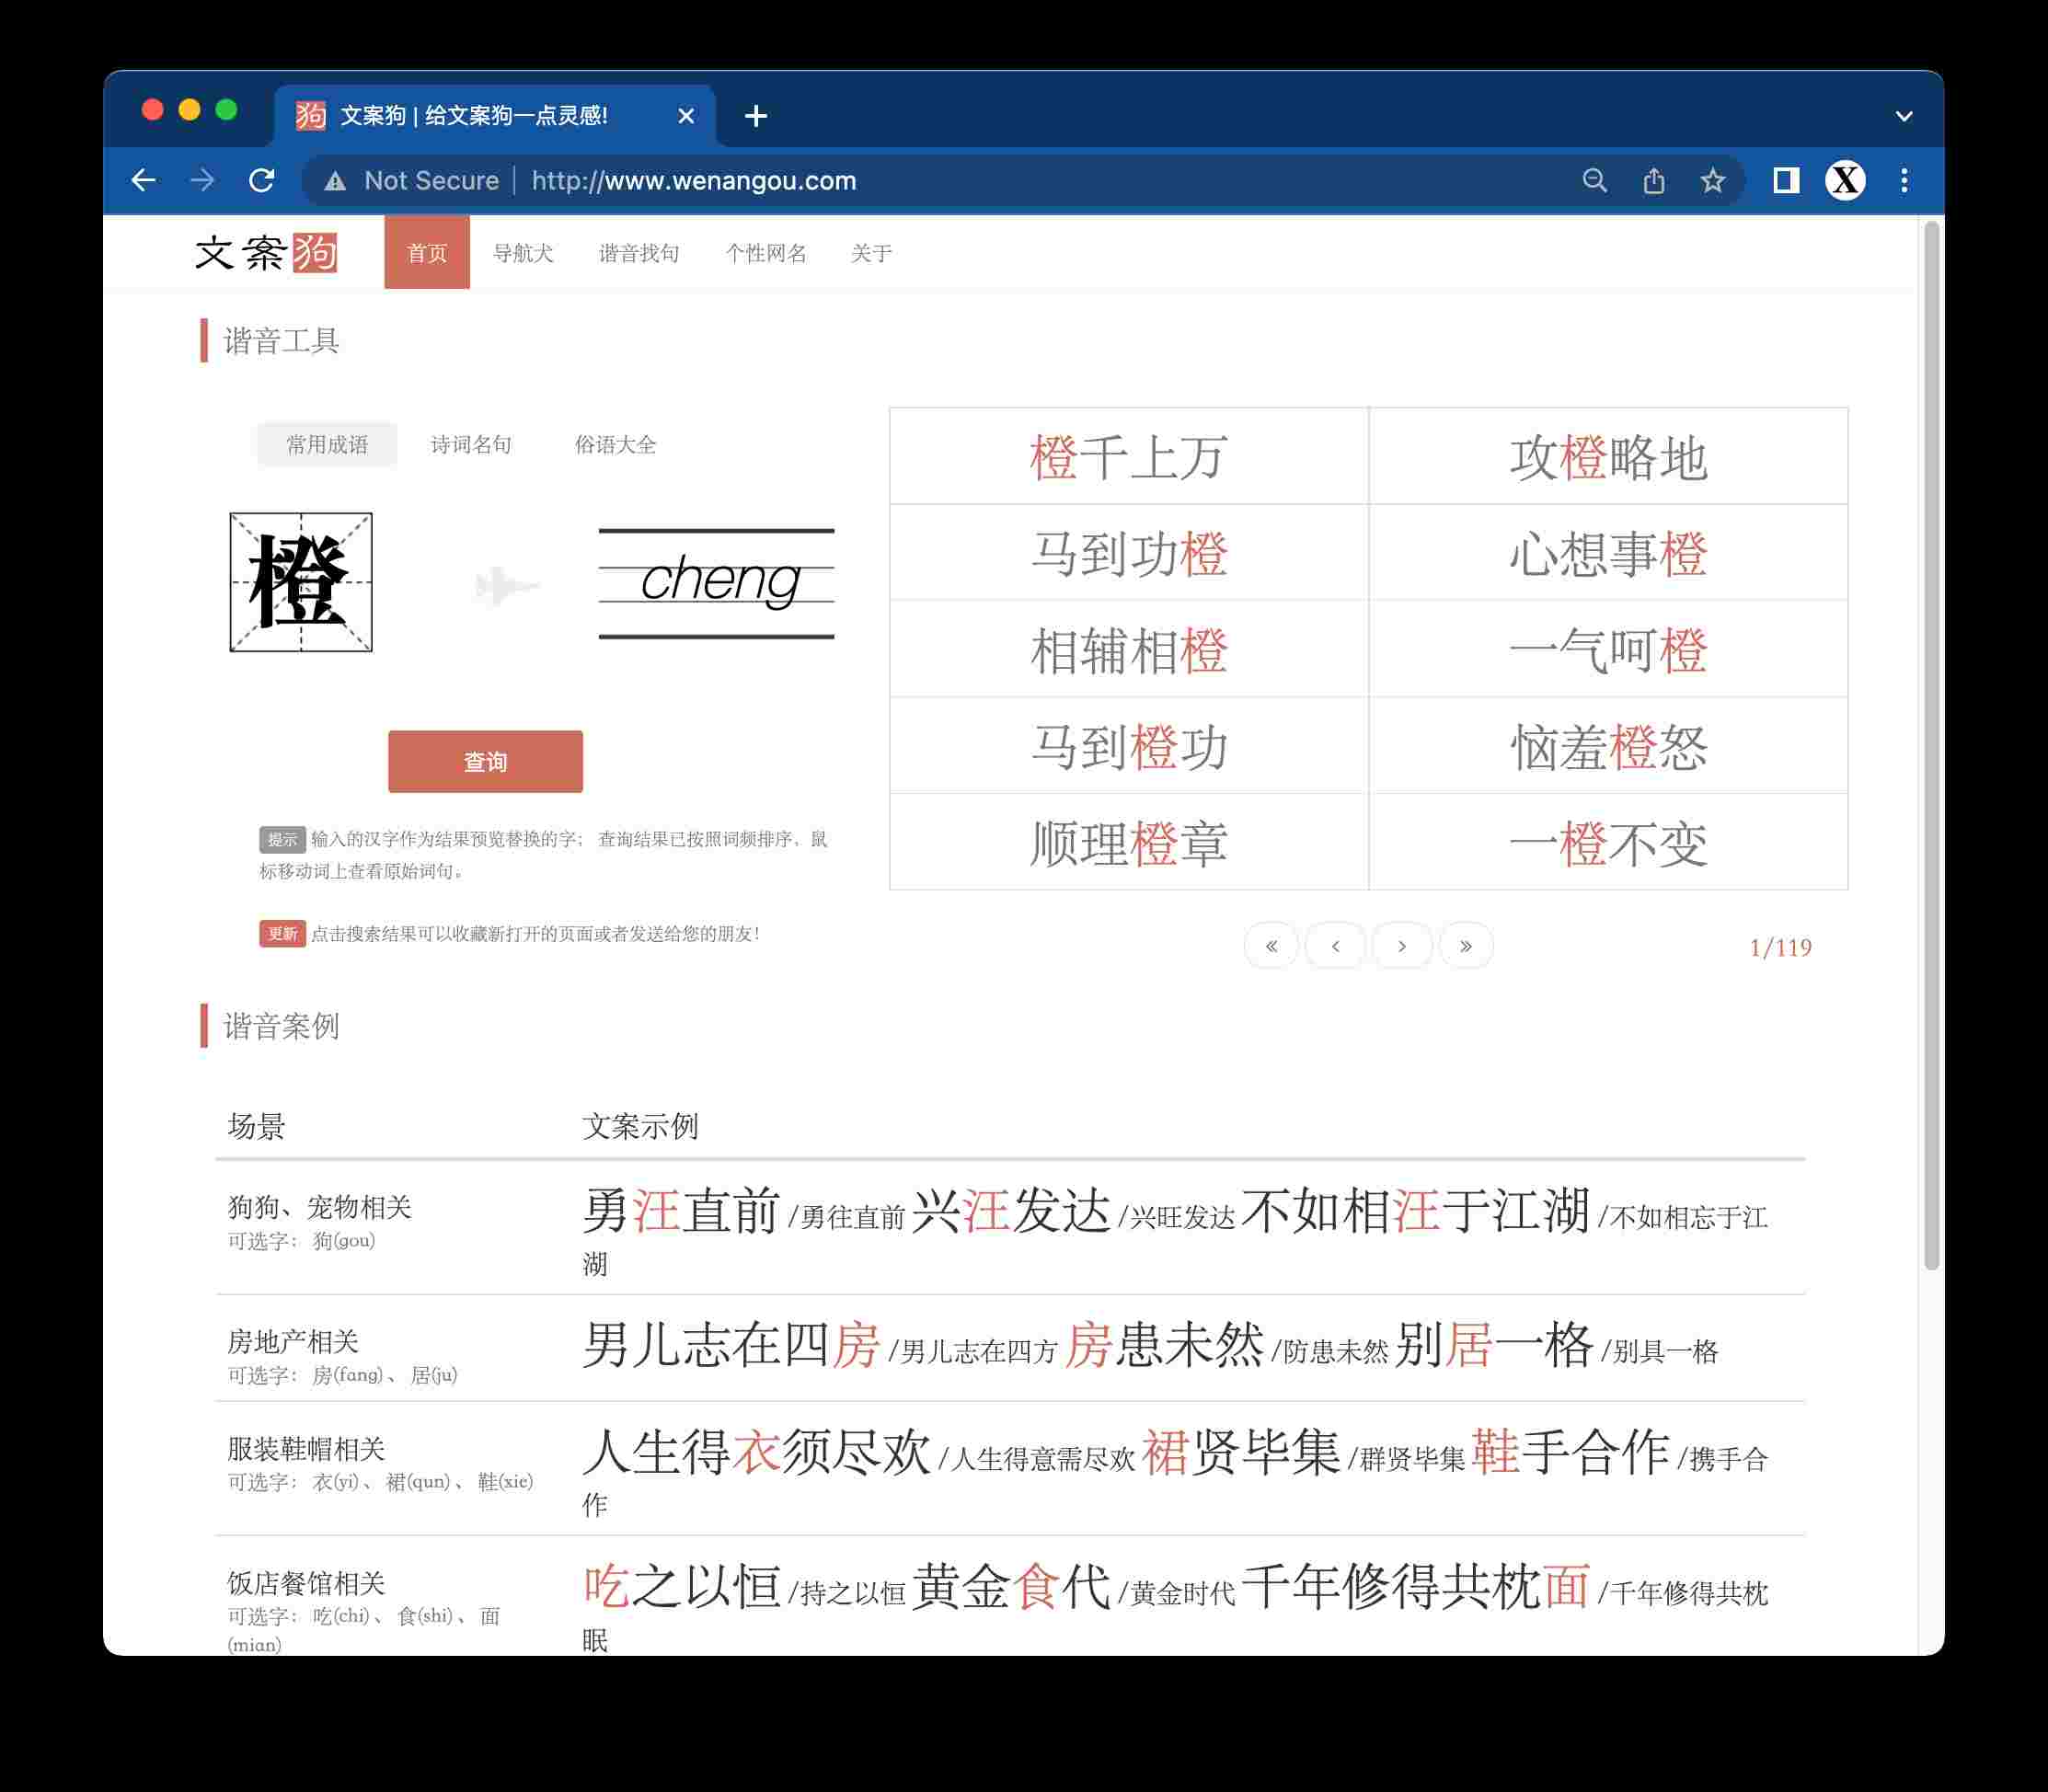Open result 恼羞橙怒
Screen dimensions: 2048x1792
pos(1608,746)
